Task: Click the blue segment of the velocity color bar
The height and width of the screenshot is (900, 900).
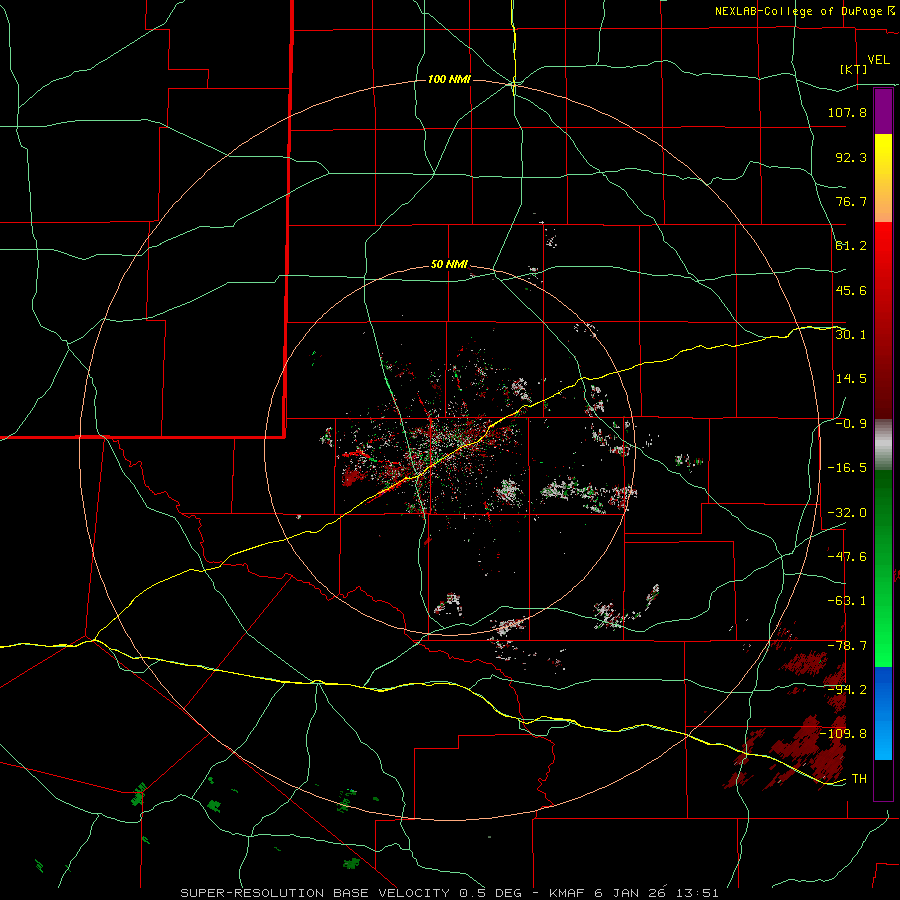Action: click(x=883, y=713)
